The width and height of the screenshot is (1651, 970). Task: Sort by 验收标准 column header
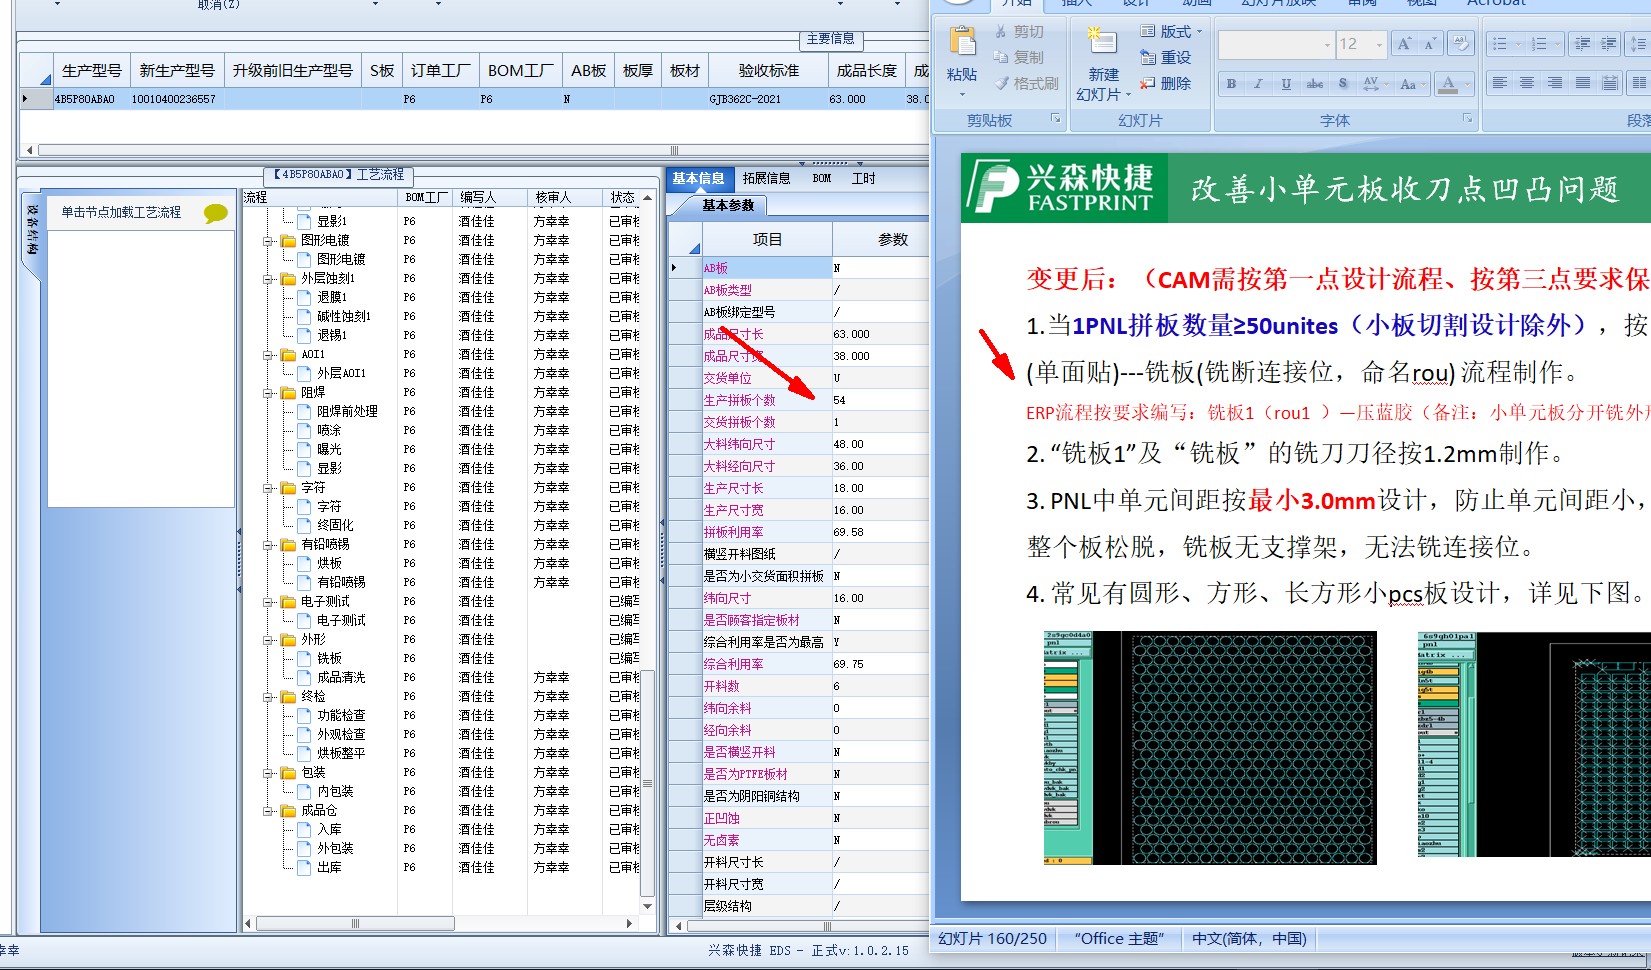click(x=768, y=71)
